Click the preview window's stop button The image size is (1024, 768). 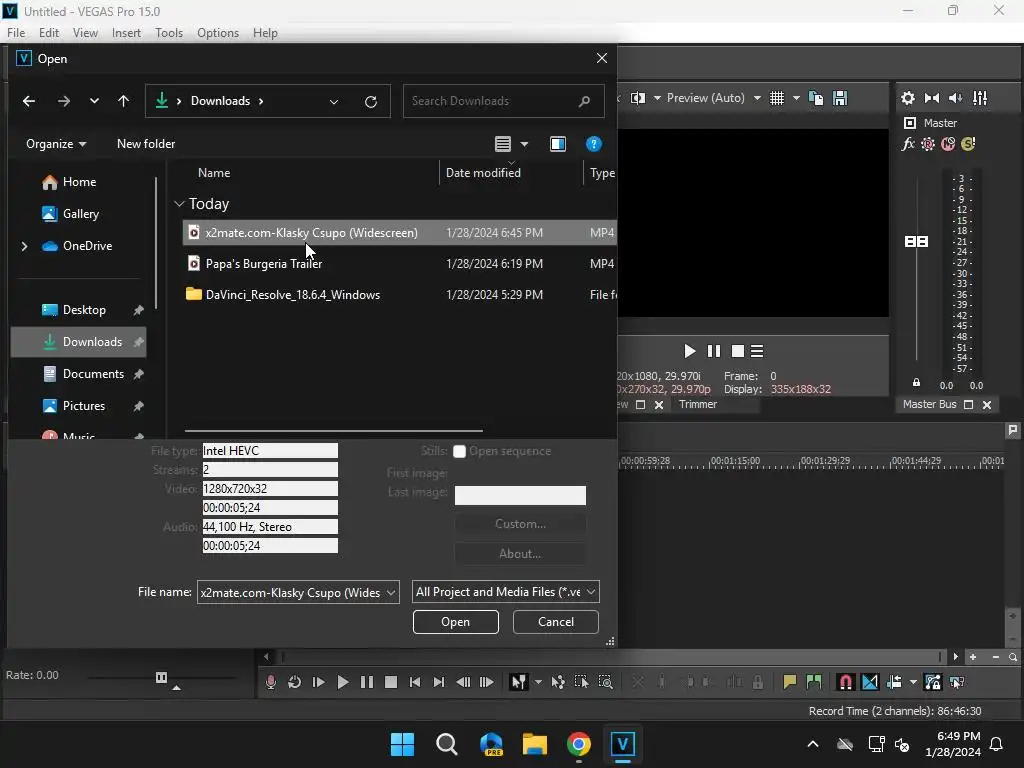coord(738,351)
